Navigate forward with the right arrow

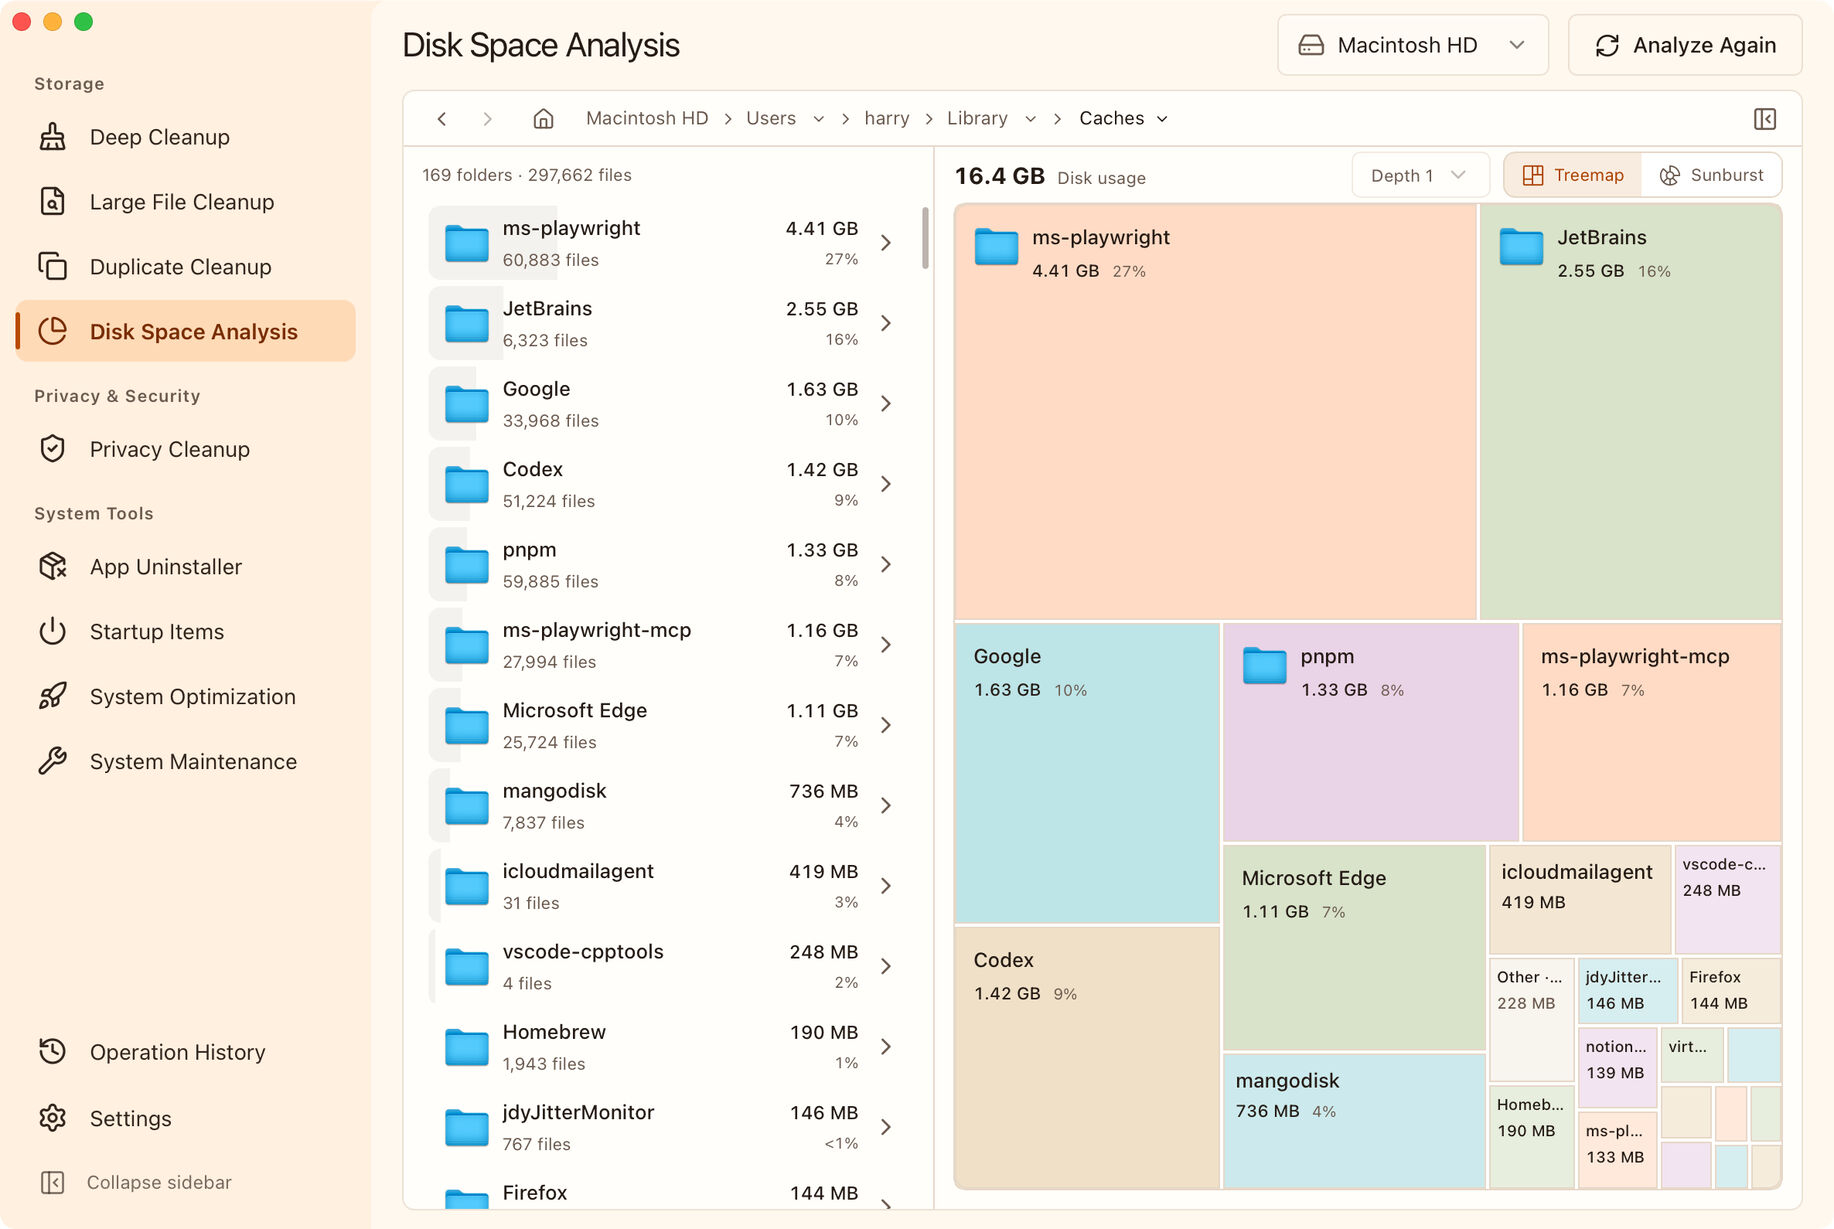487,119
